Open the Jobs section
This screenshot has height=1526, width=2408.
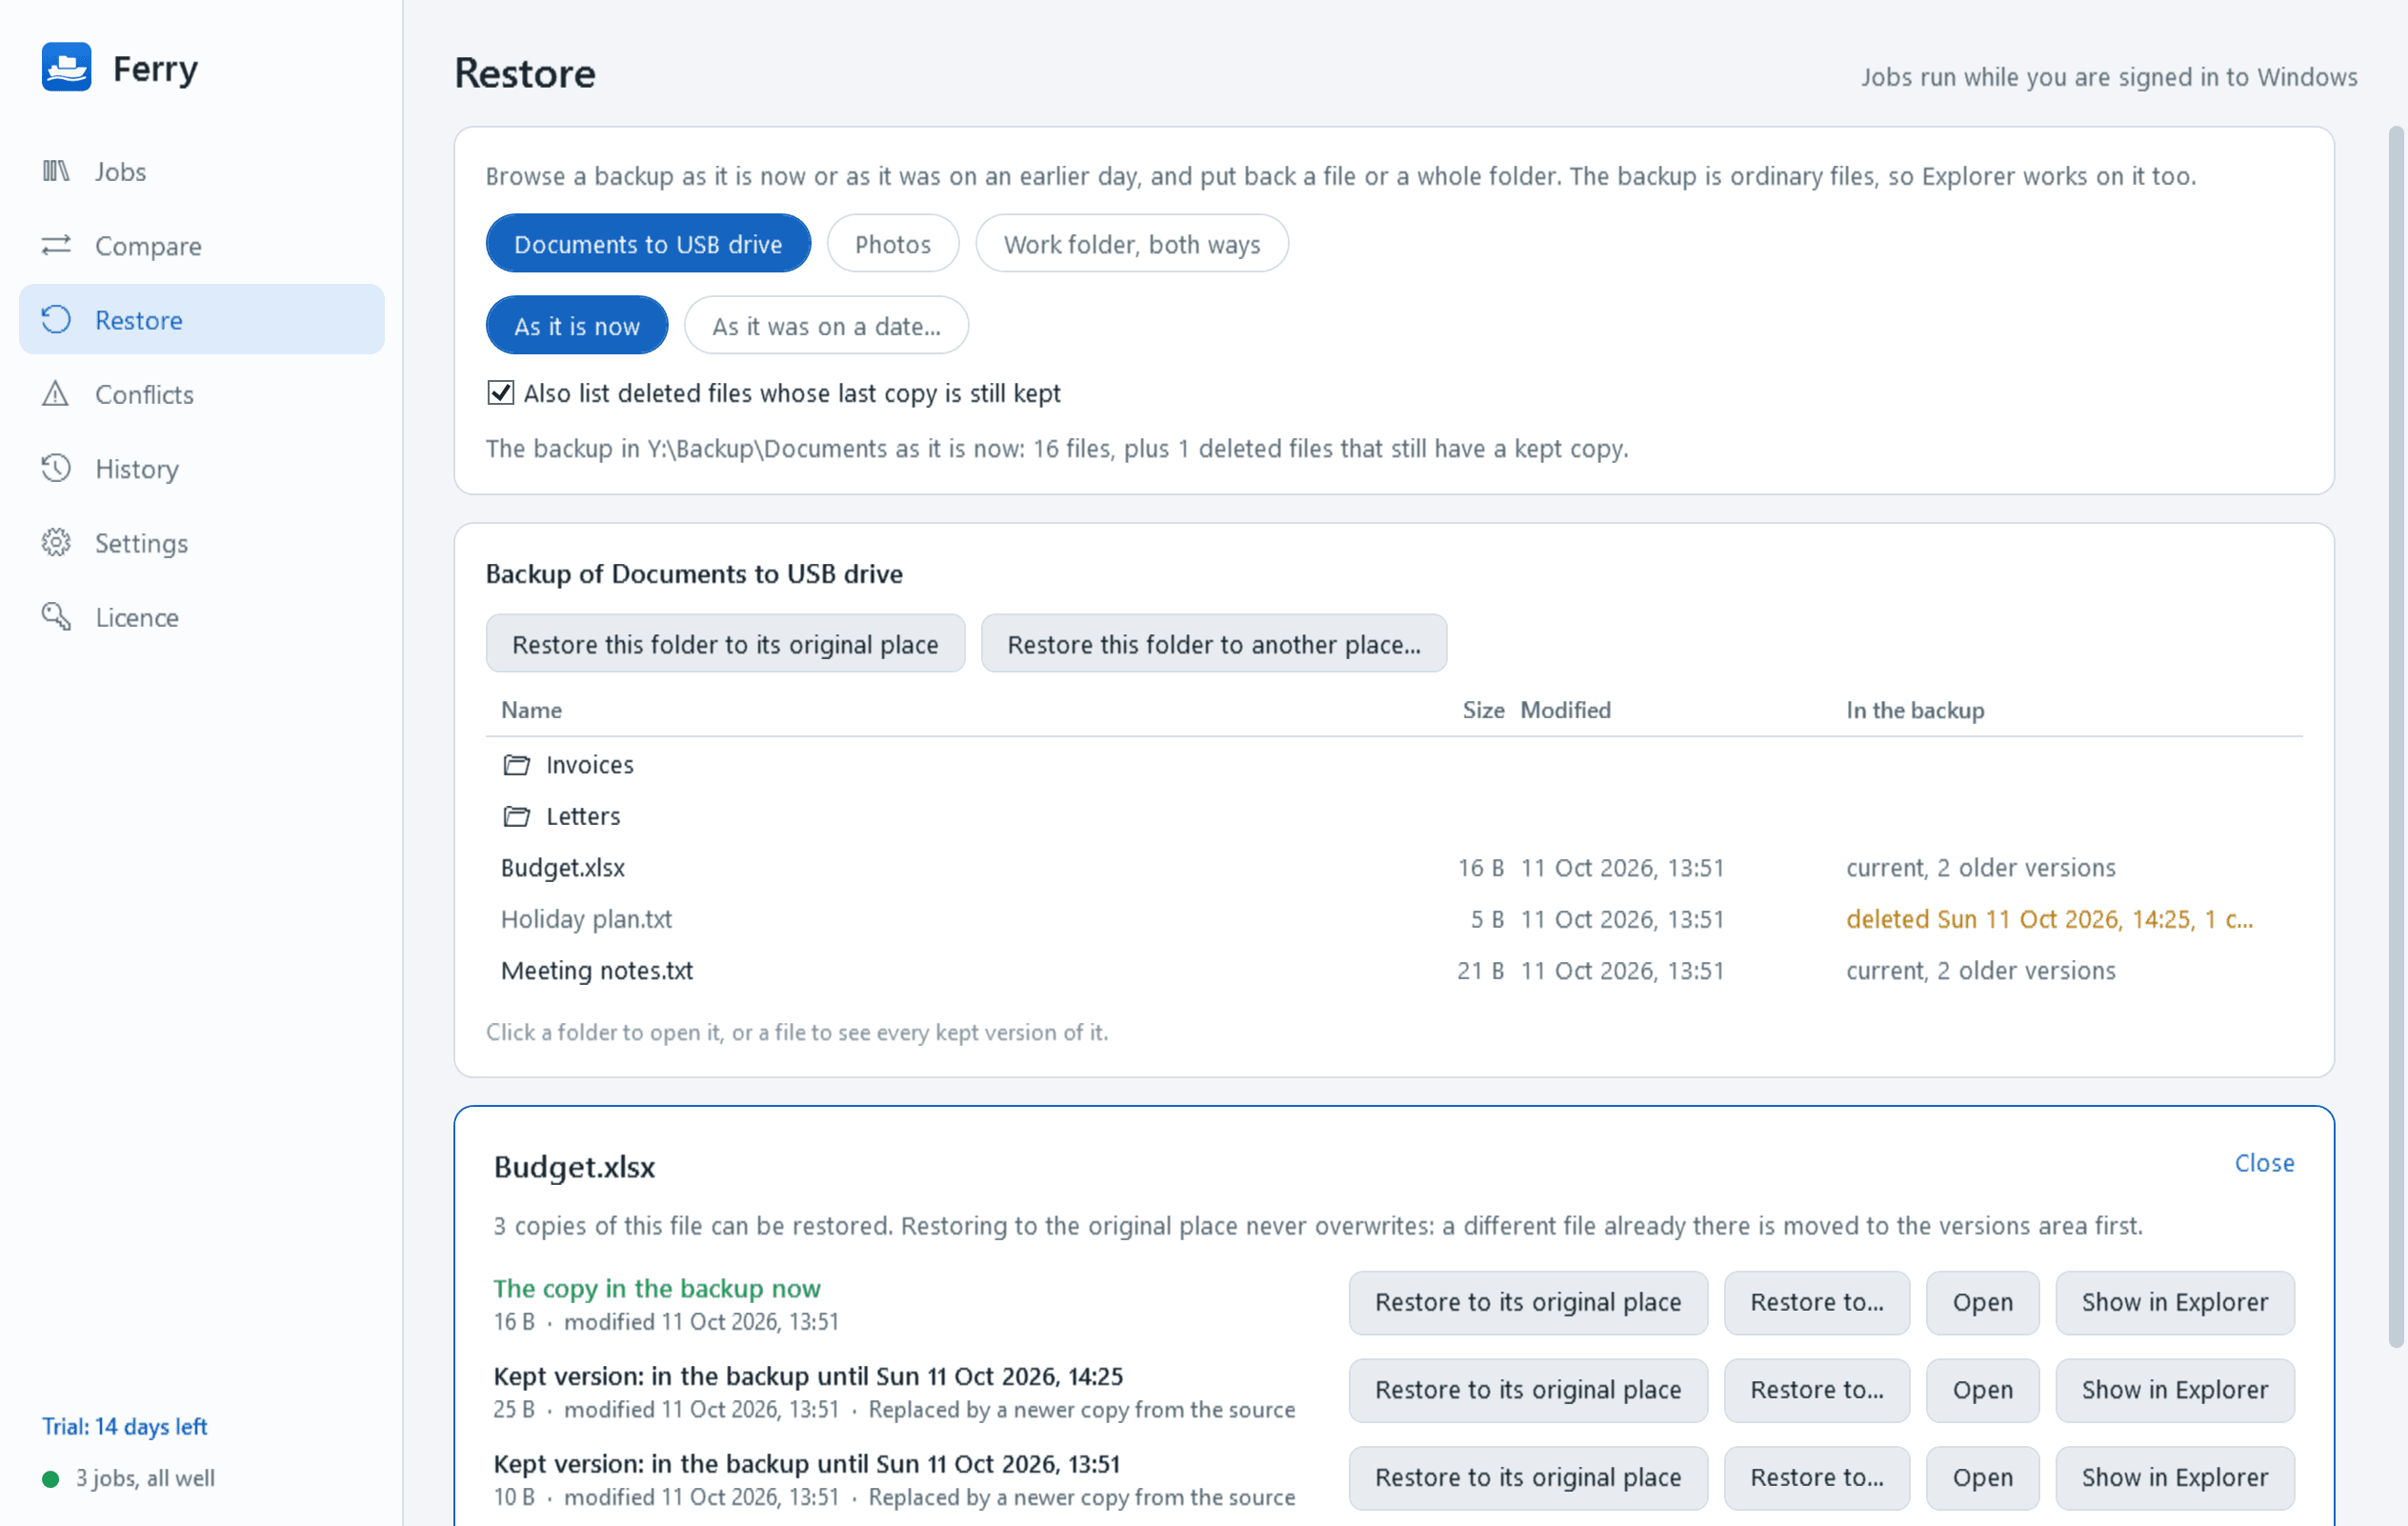click(x=202, y=171)
